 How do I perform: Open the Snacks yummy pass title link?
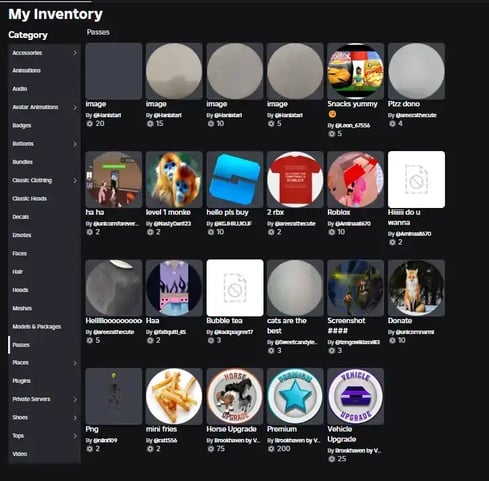pyautogui.click(x=352, y=104)
